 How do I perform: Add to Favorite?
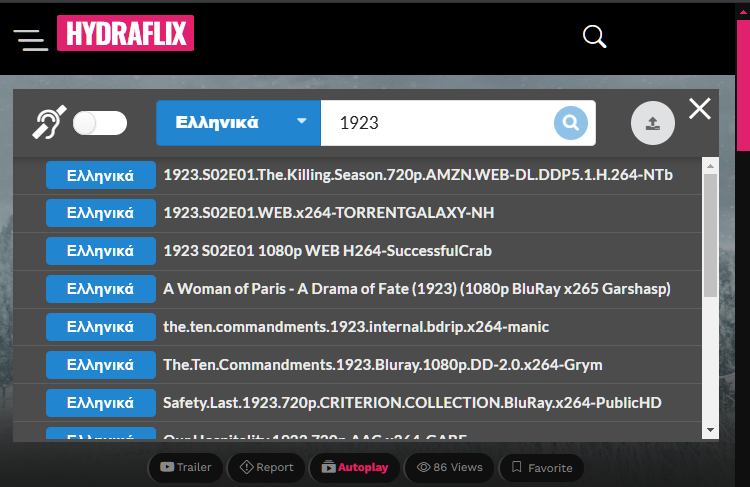coord(541,467)
